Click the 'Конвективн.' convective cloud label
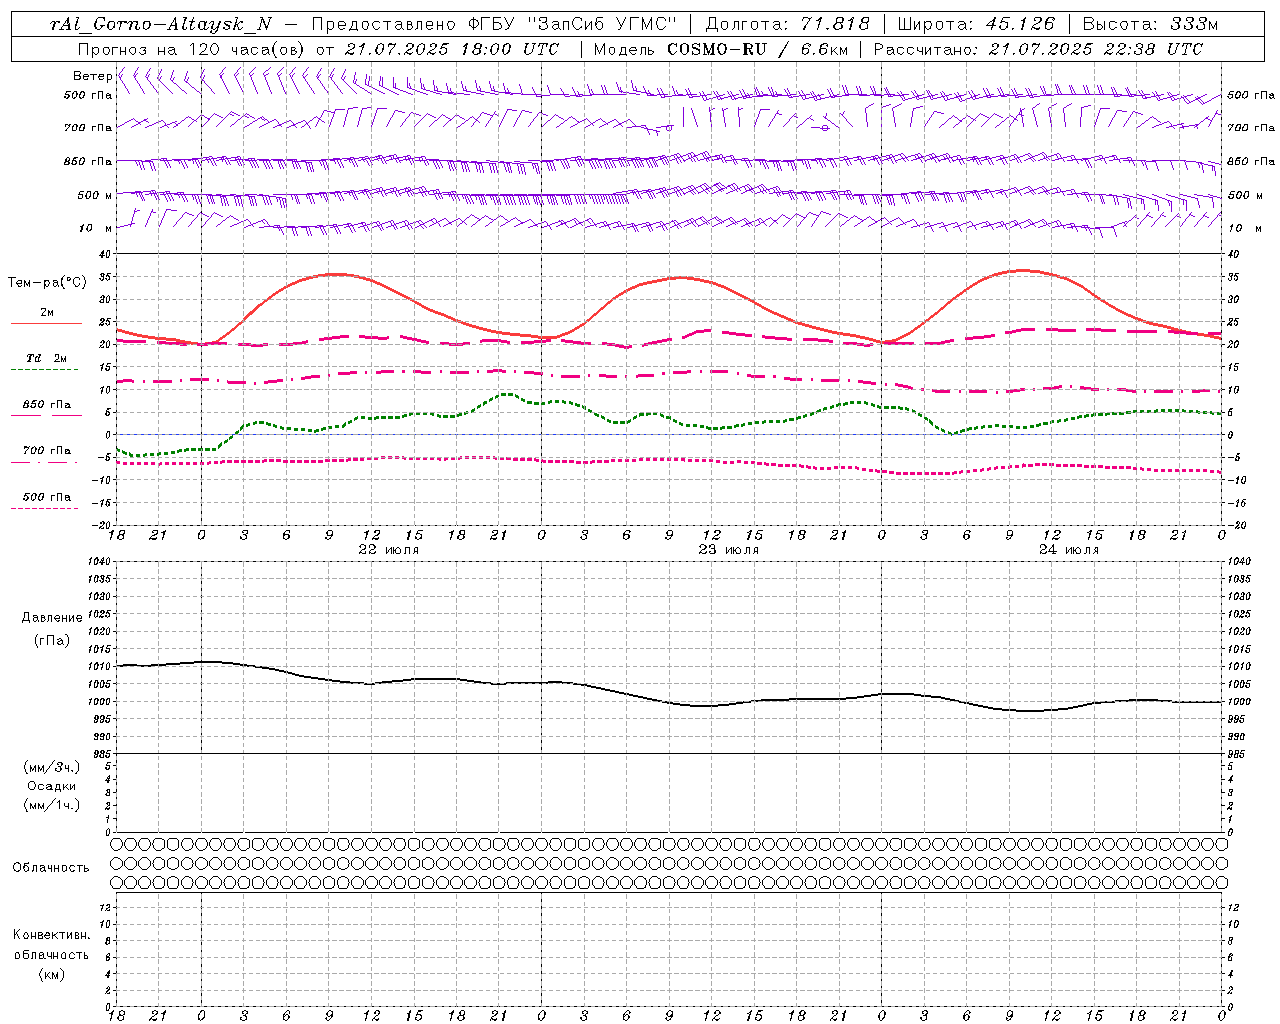This screenshot has height=1024, width=1280. [52, 935]
